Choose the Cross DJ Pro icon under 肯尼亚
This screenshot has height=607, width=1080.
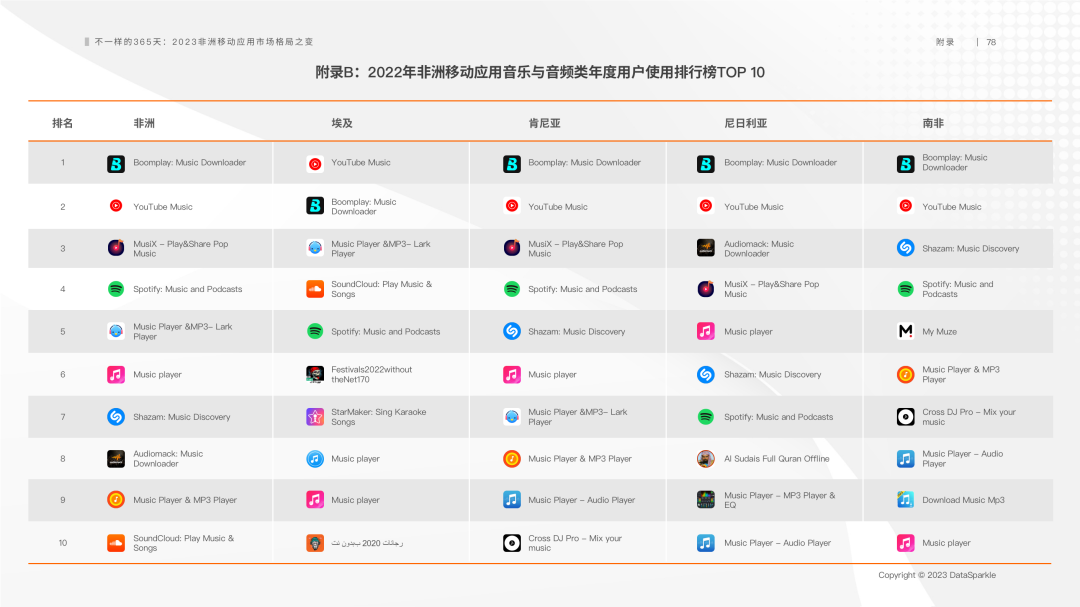pyautogui.click(x=512, y=543)
